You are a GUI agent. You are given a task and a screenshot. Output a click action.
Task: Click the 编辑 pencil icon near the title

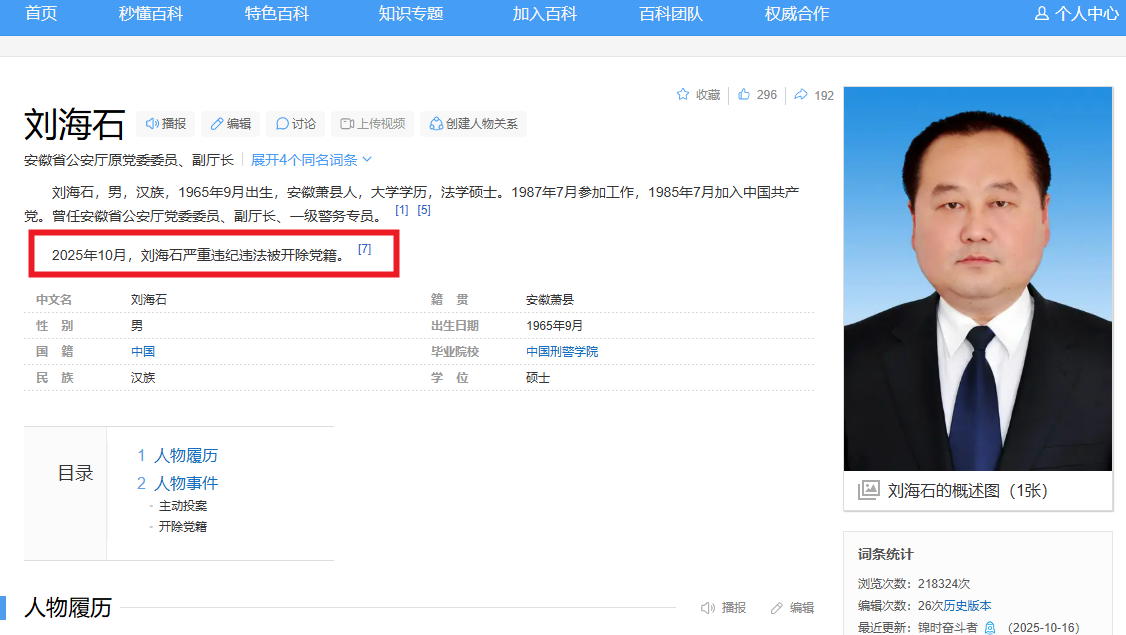point(218,124)
